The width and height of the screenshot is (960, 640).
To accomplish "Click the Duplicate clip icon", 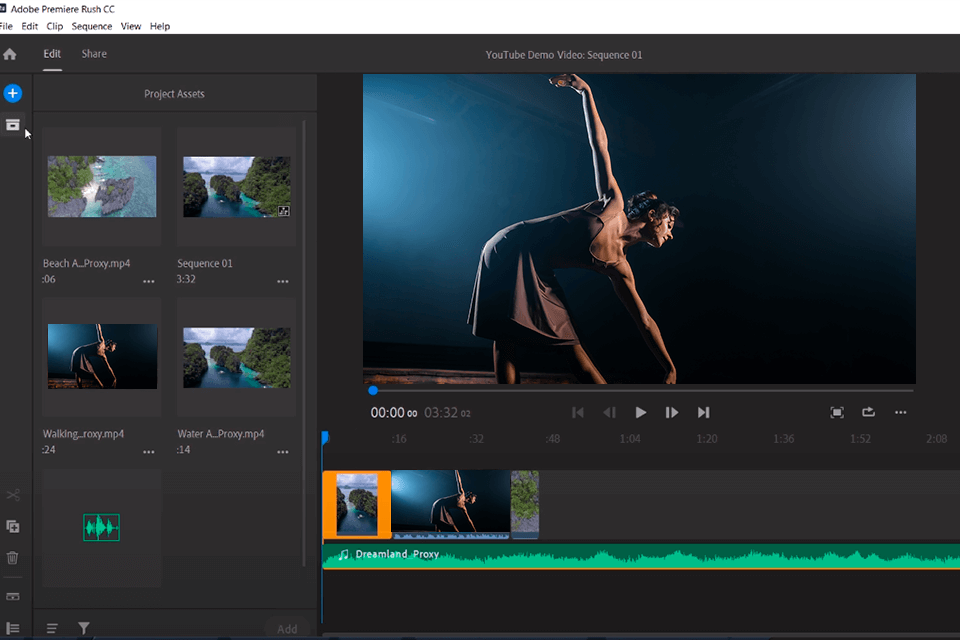I will tap(12, 526).
